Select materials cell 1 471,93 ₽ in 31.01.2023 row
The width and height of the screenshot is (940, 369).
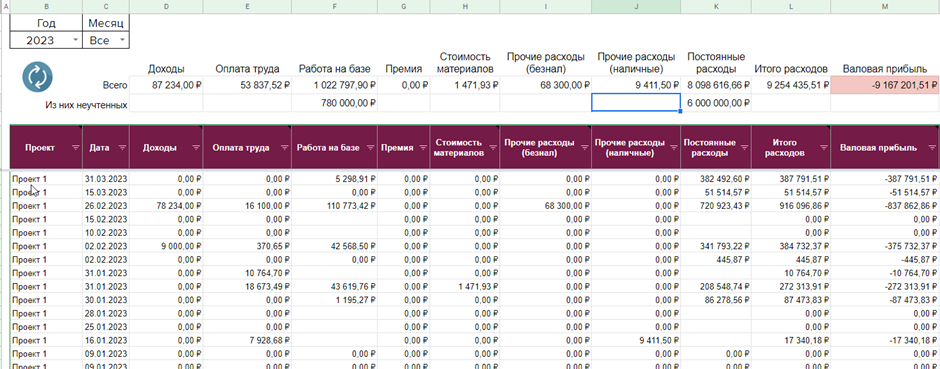click(465, 286)
